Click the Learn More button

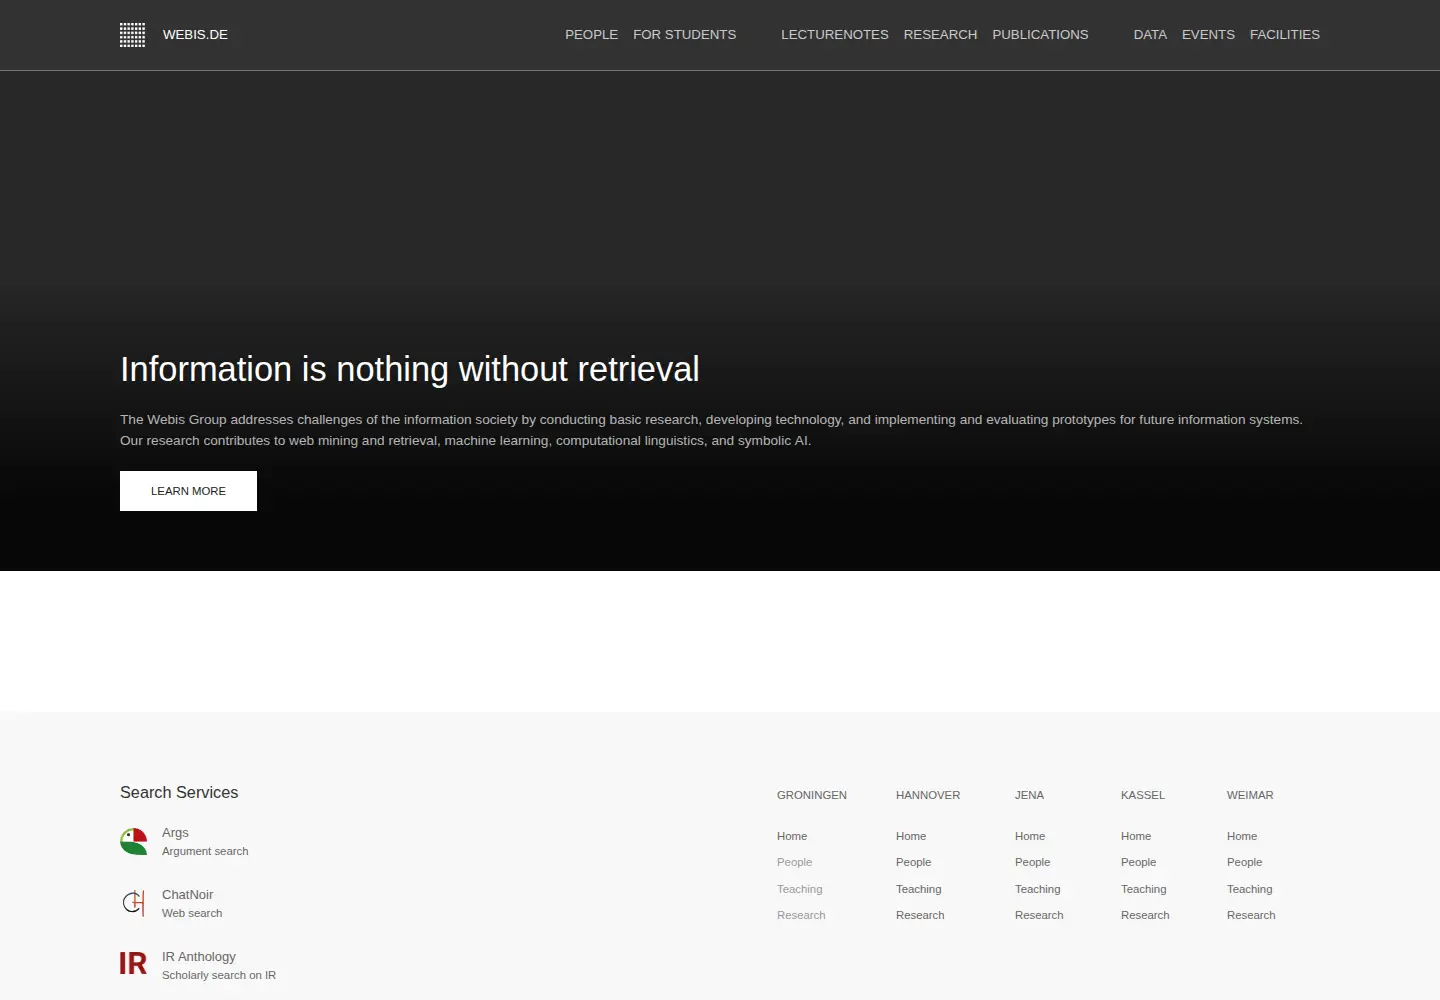pos(188,491)
